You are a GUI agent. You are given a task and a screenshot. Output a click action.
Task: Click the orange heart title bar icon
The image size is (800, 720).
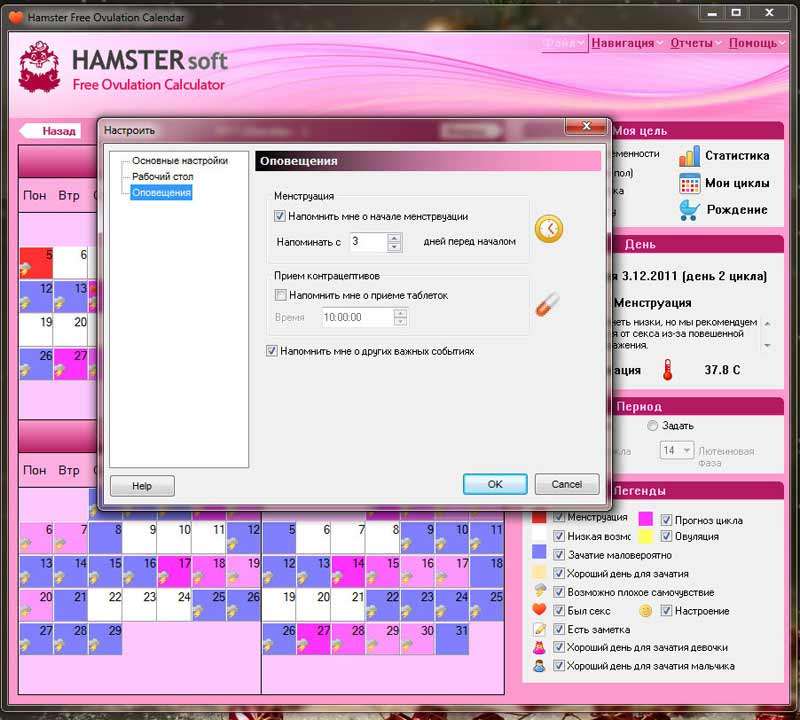(16, 17)
